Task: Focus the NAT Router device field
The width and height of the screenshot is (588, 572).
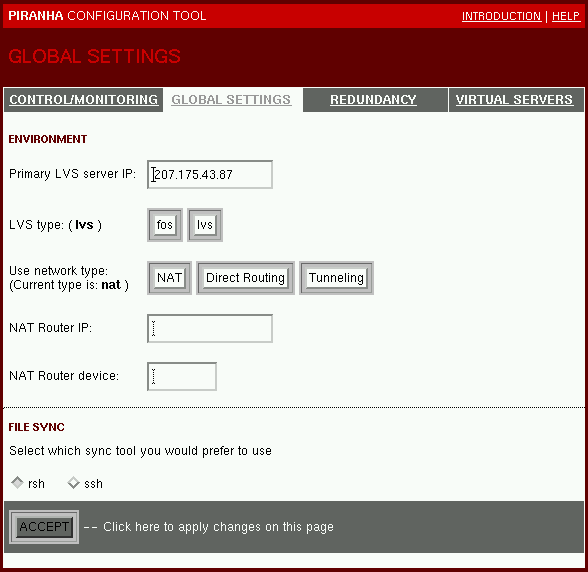Action: pos(182,376)
